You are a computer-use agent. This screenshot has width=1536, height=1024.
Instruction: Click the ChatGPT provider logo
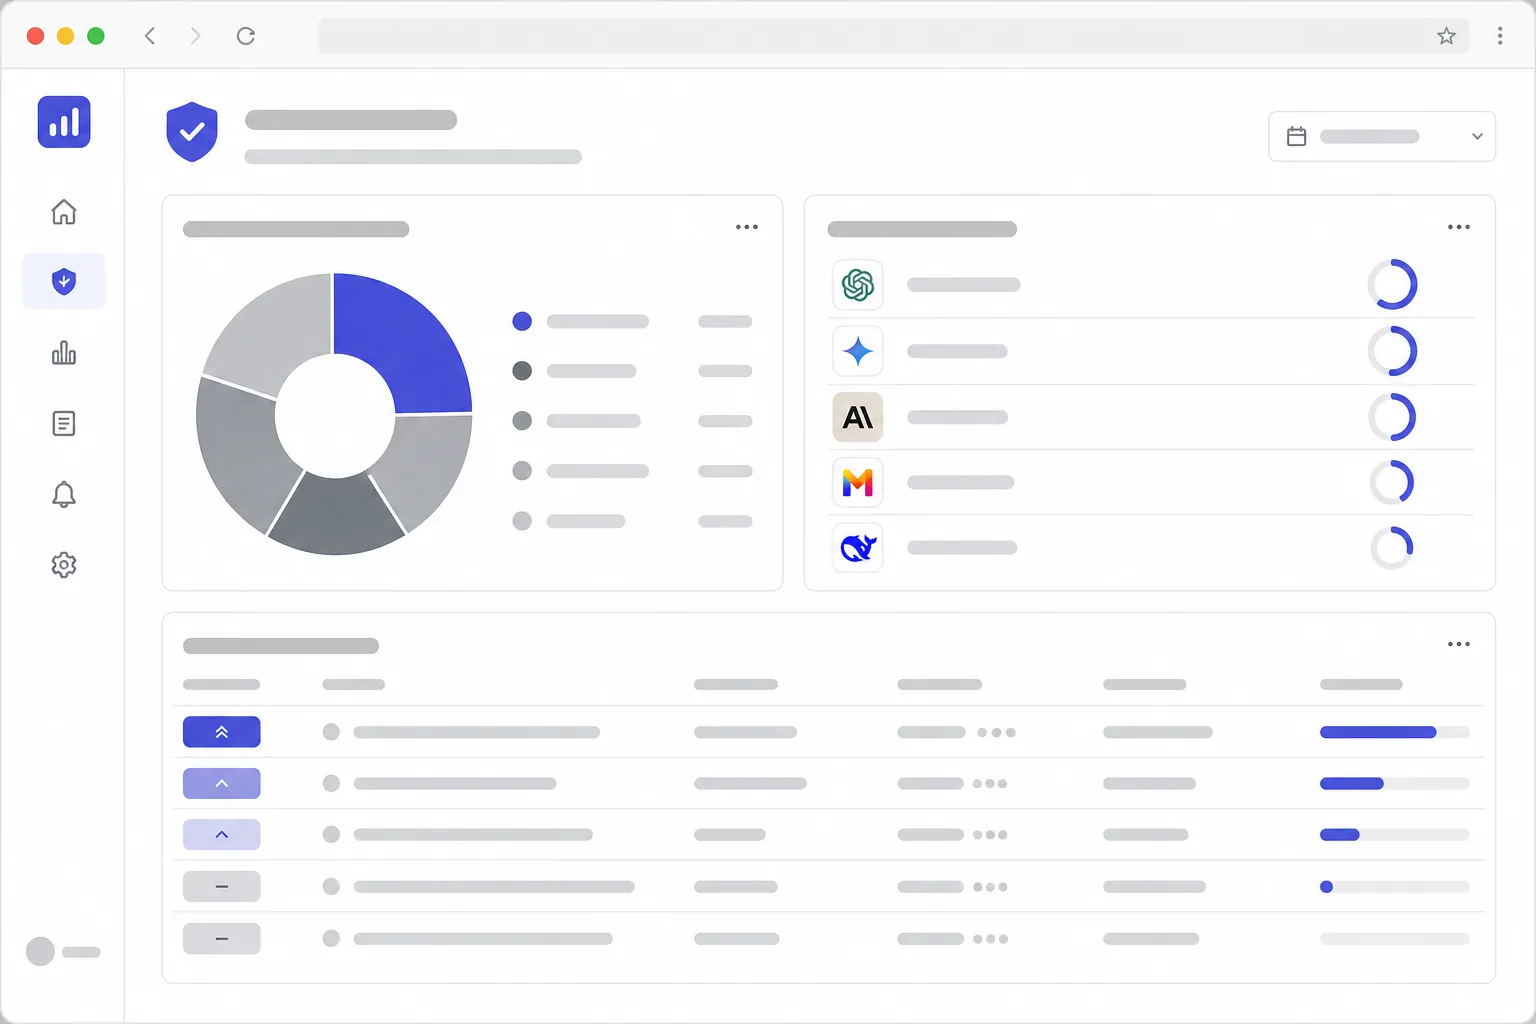(x=858, y=285)
